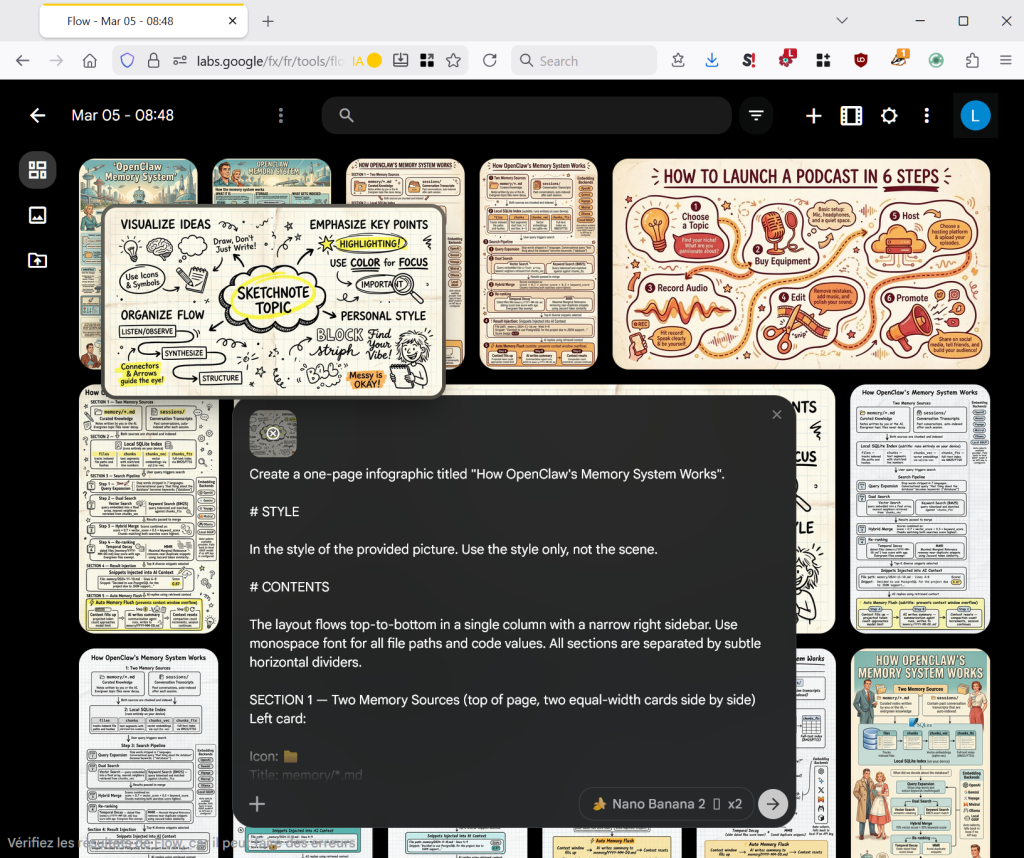Open the scene builder filmstrip icon

pos(851,116)
